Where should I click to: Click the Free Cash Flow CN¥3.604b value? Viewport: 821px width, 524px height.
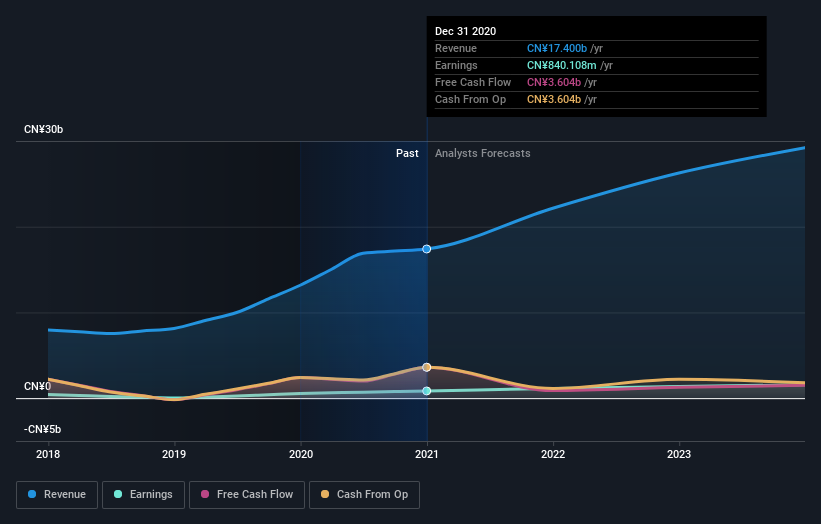[x=554, y=82]
